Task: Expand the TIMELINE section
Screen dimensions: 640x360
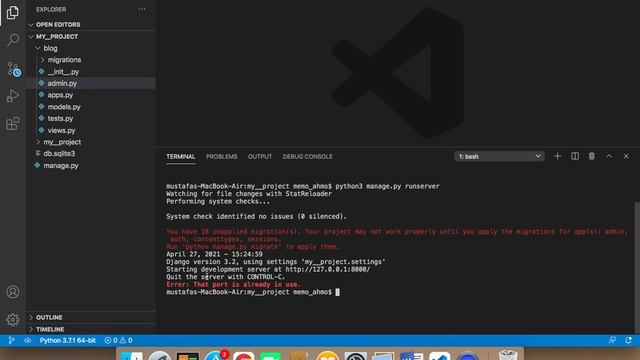Action: tap(50, 329)
